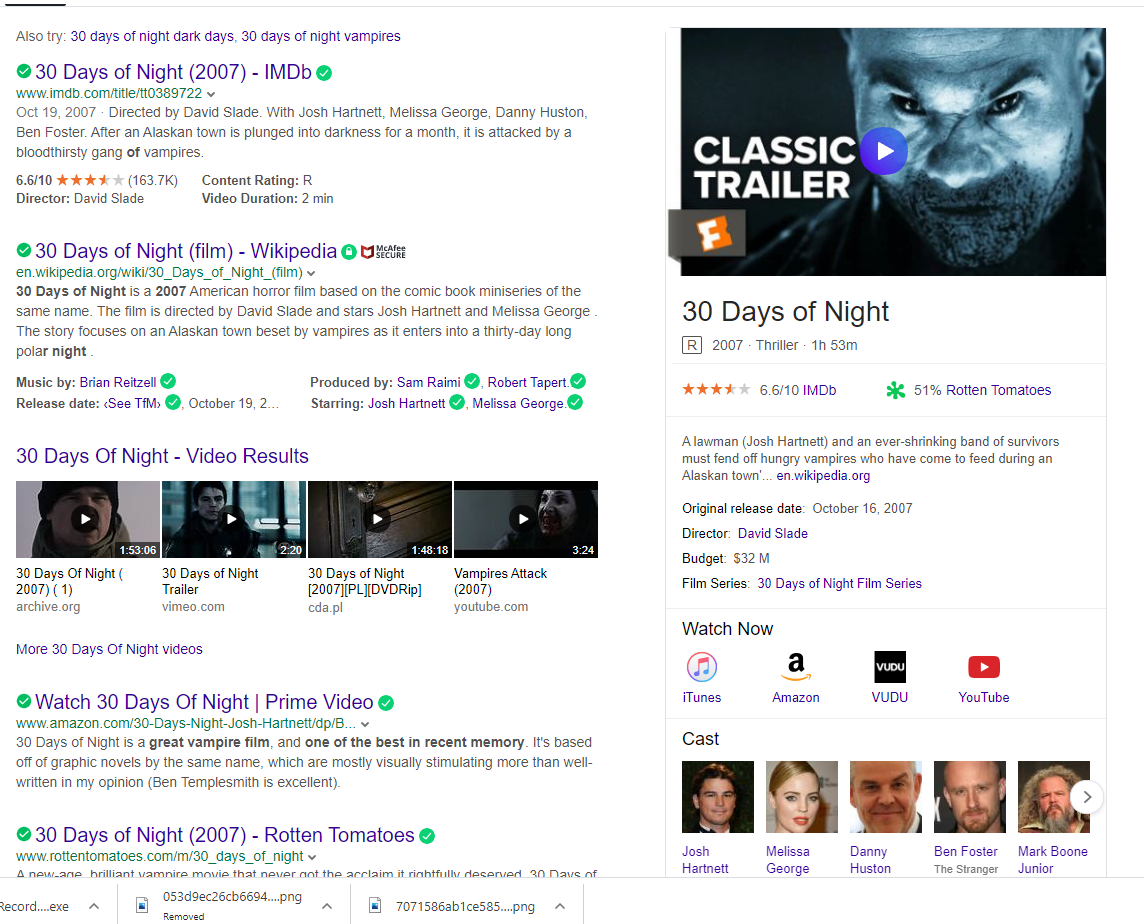Click file icon of 7071586ab1ce585 download
This screenshot has height=924, width=1144.
point(375,906)
